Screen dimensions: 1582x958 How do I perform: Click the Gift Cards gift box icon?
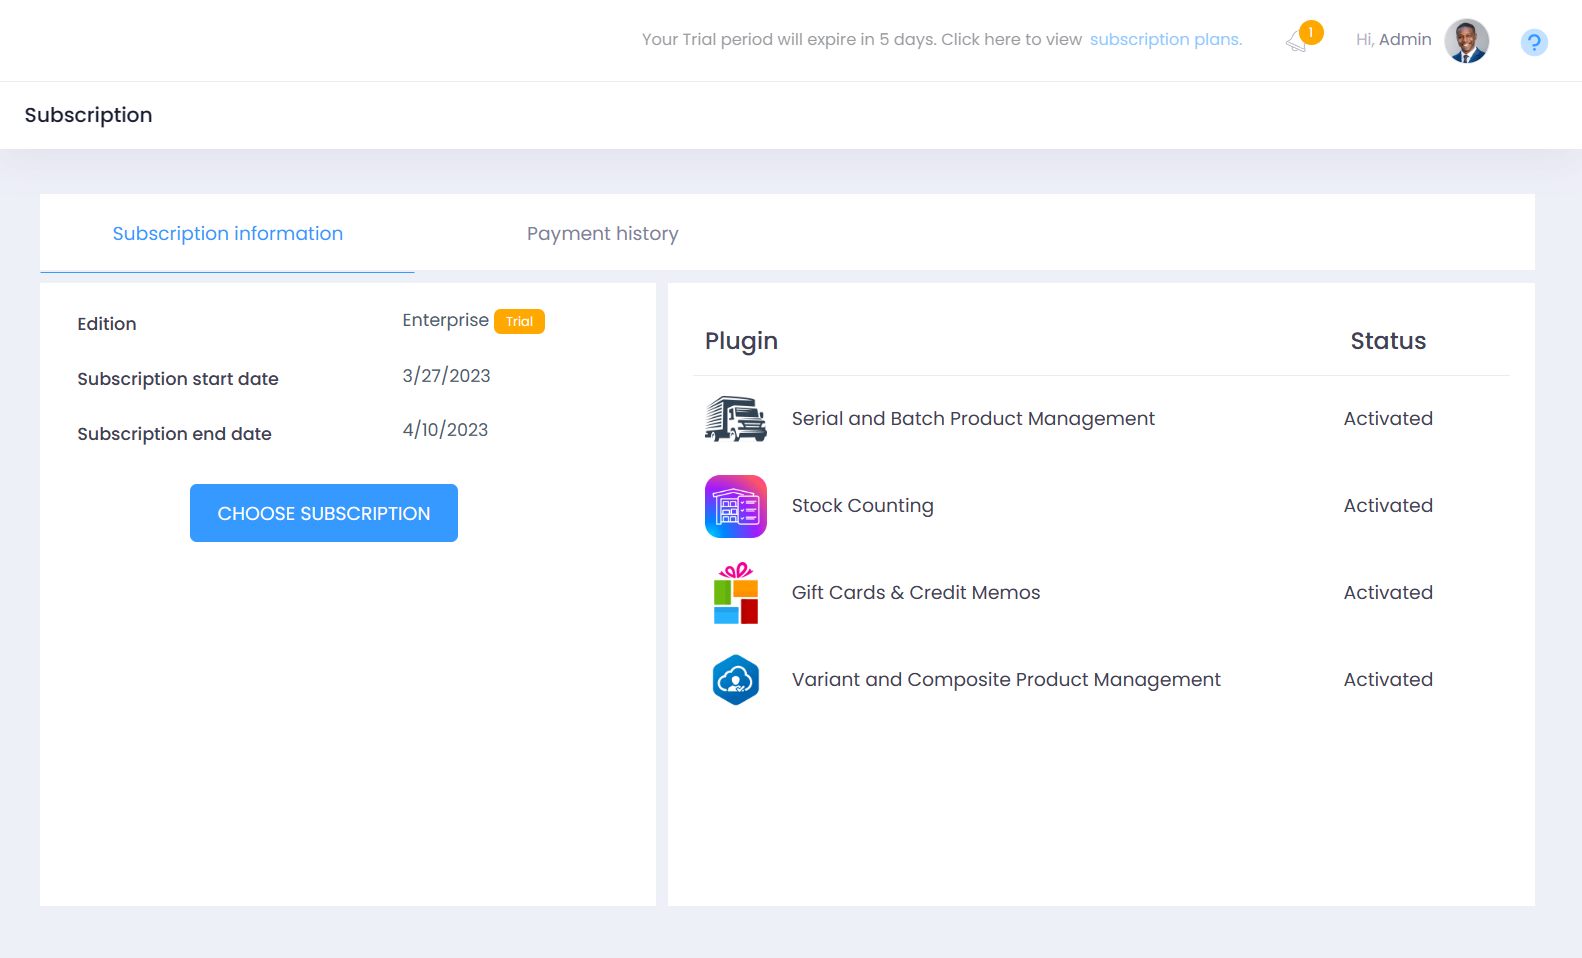click(735, 593)
